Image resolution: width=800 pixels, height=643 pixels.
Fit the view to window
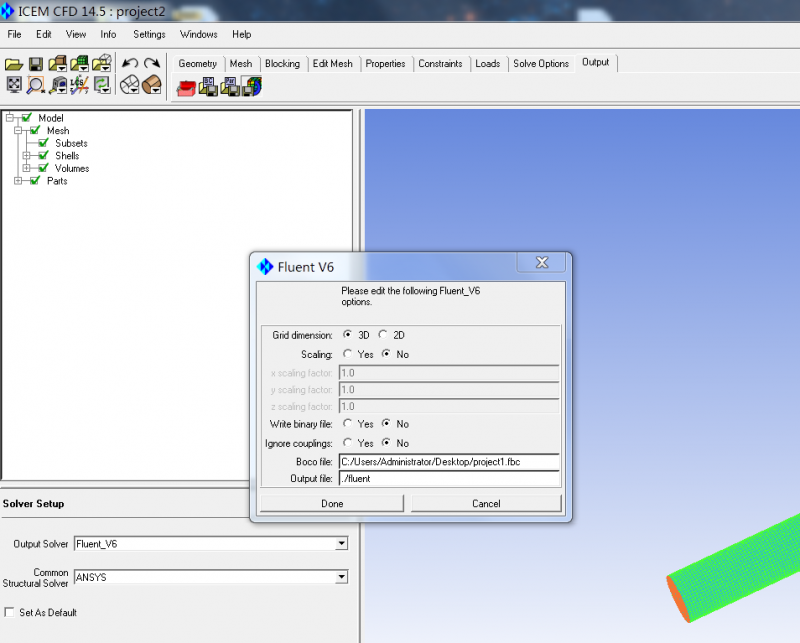pyautogui.click(x=14, y=85)
